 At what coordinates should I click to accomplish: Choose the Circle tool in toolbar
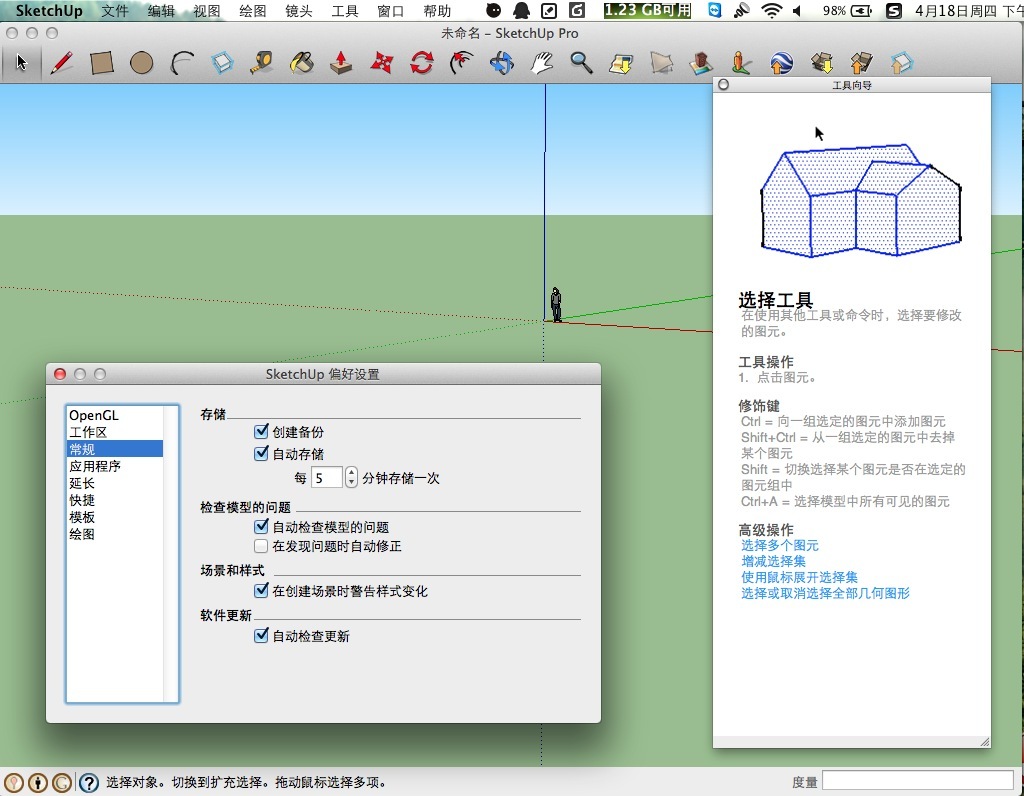[141, 63]
